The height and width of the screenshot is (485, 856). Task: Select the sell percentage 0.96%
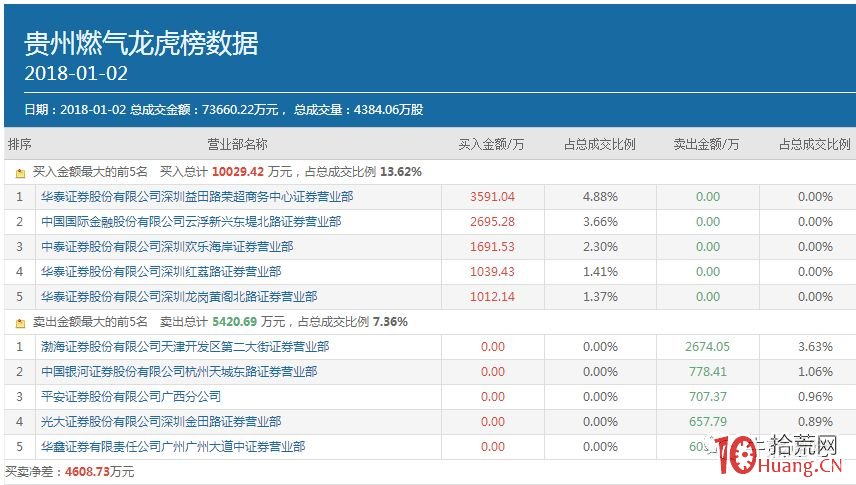click(816, 397)
